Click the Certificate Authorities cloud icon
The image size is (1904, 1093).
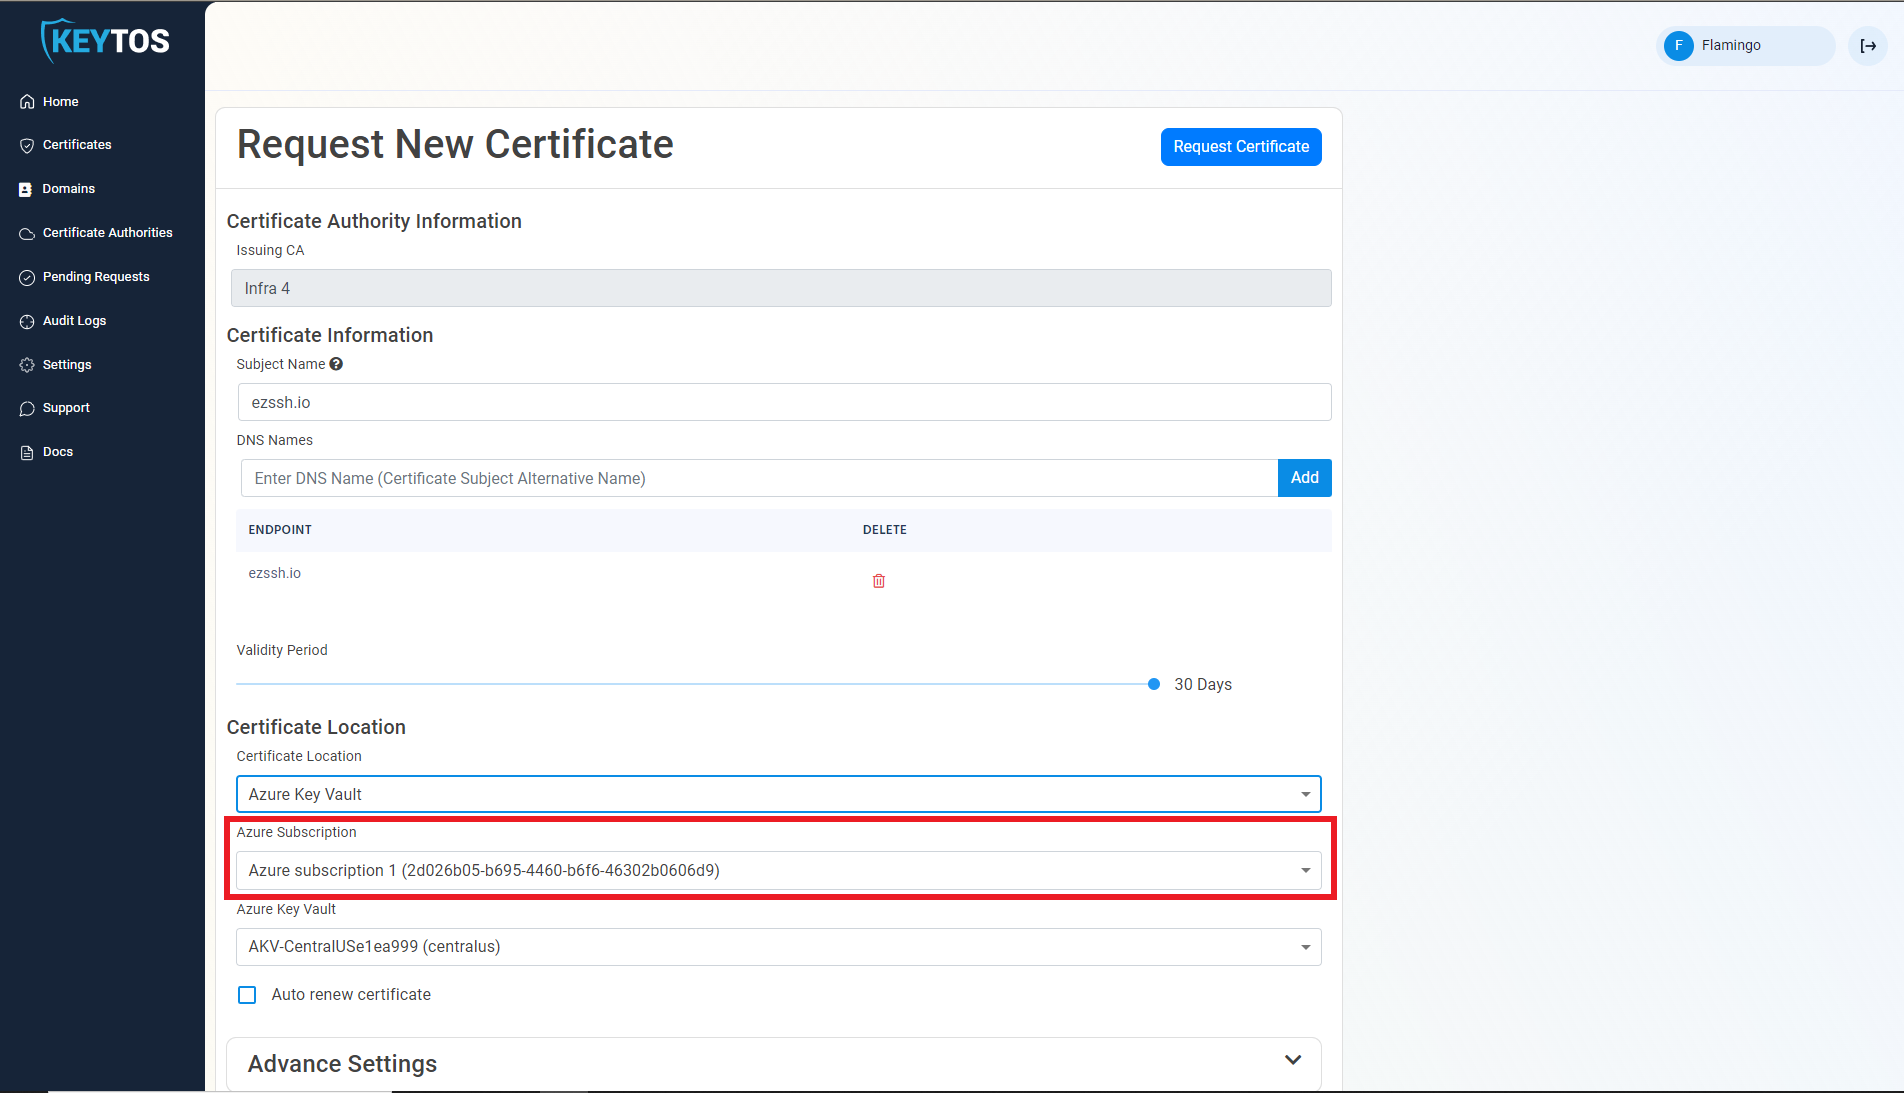(27, 233)
